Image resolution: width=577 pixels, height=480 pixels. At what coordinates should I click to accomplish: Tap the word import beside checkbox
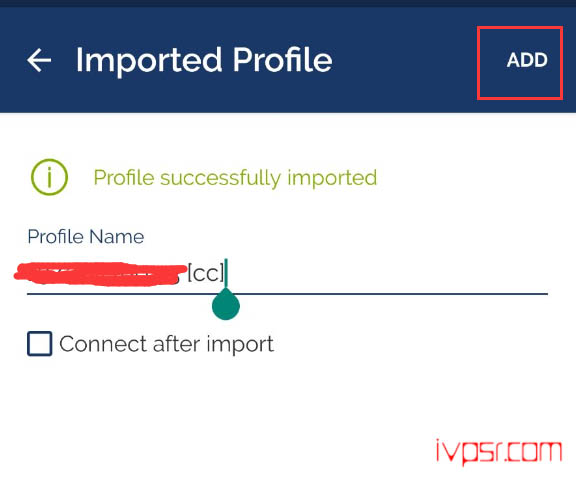tap(240, 345)
